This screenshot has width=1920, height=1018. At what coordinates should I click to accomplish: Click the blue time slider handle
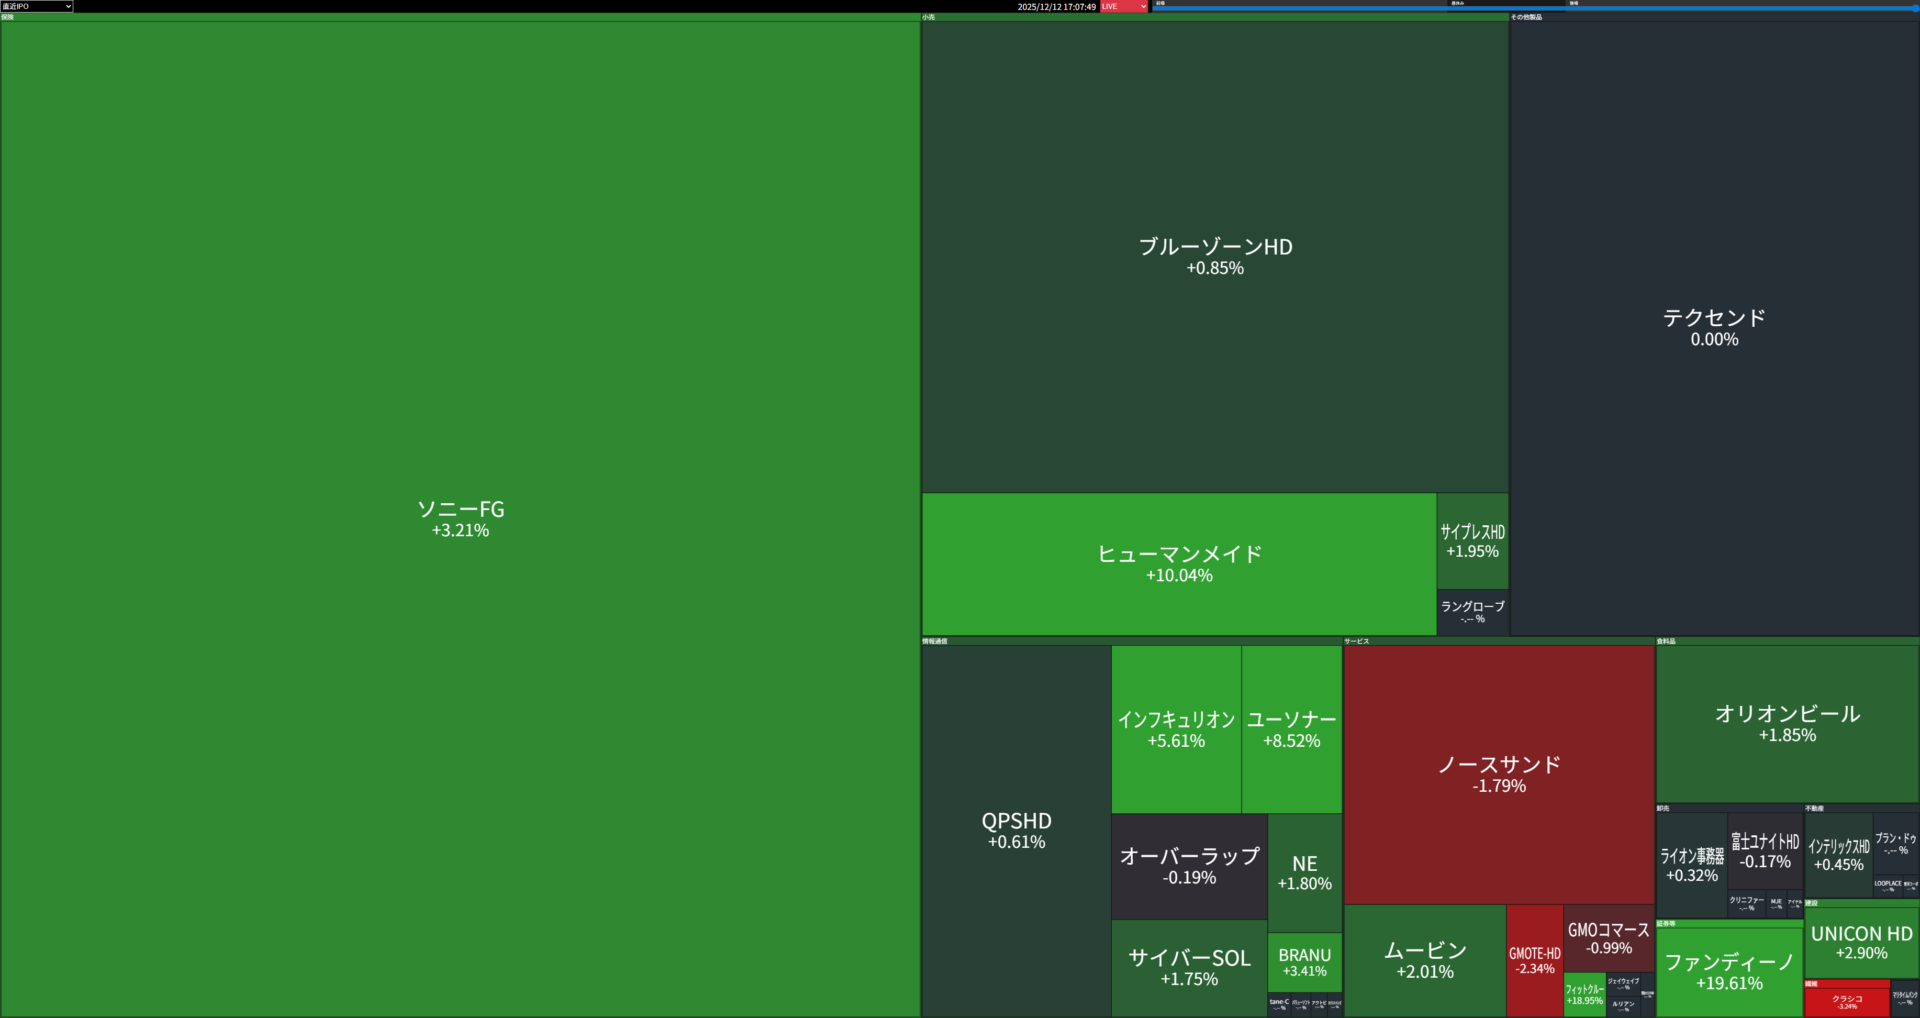(1915, 8)
